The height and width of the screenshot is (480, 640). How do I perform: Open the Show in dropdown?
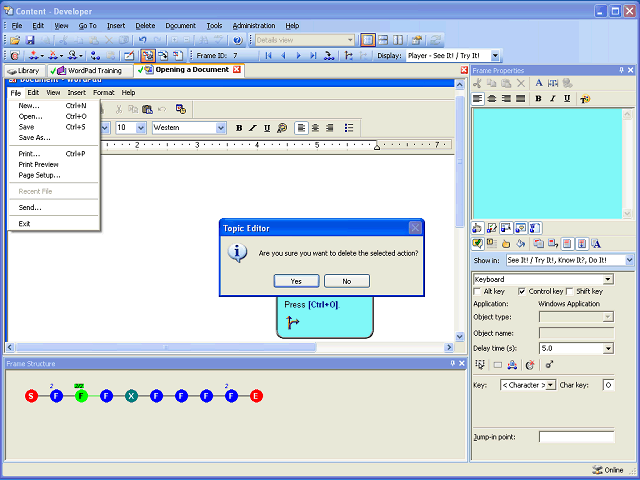629,260
